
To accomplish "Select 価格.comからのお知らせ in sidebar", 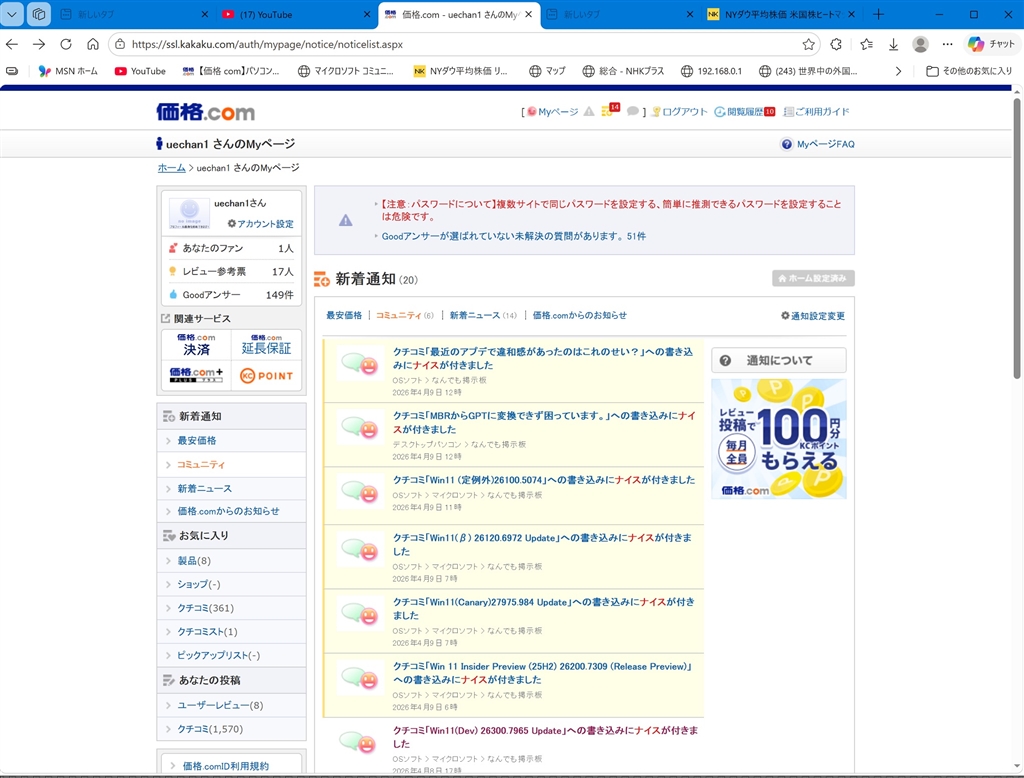I will pyautogui.click(x=231, y=511).
